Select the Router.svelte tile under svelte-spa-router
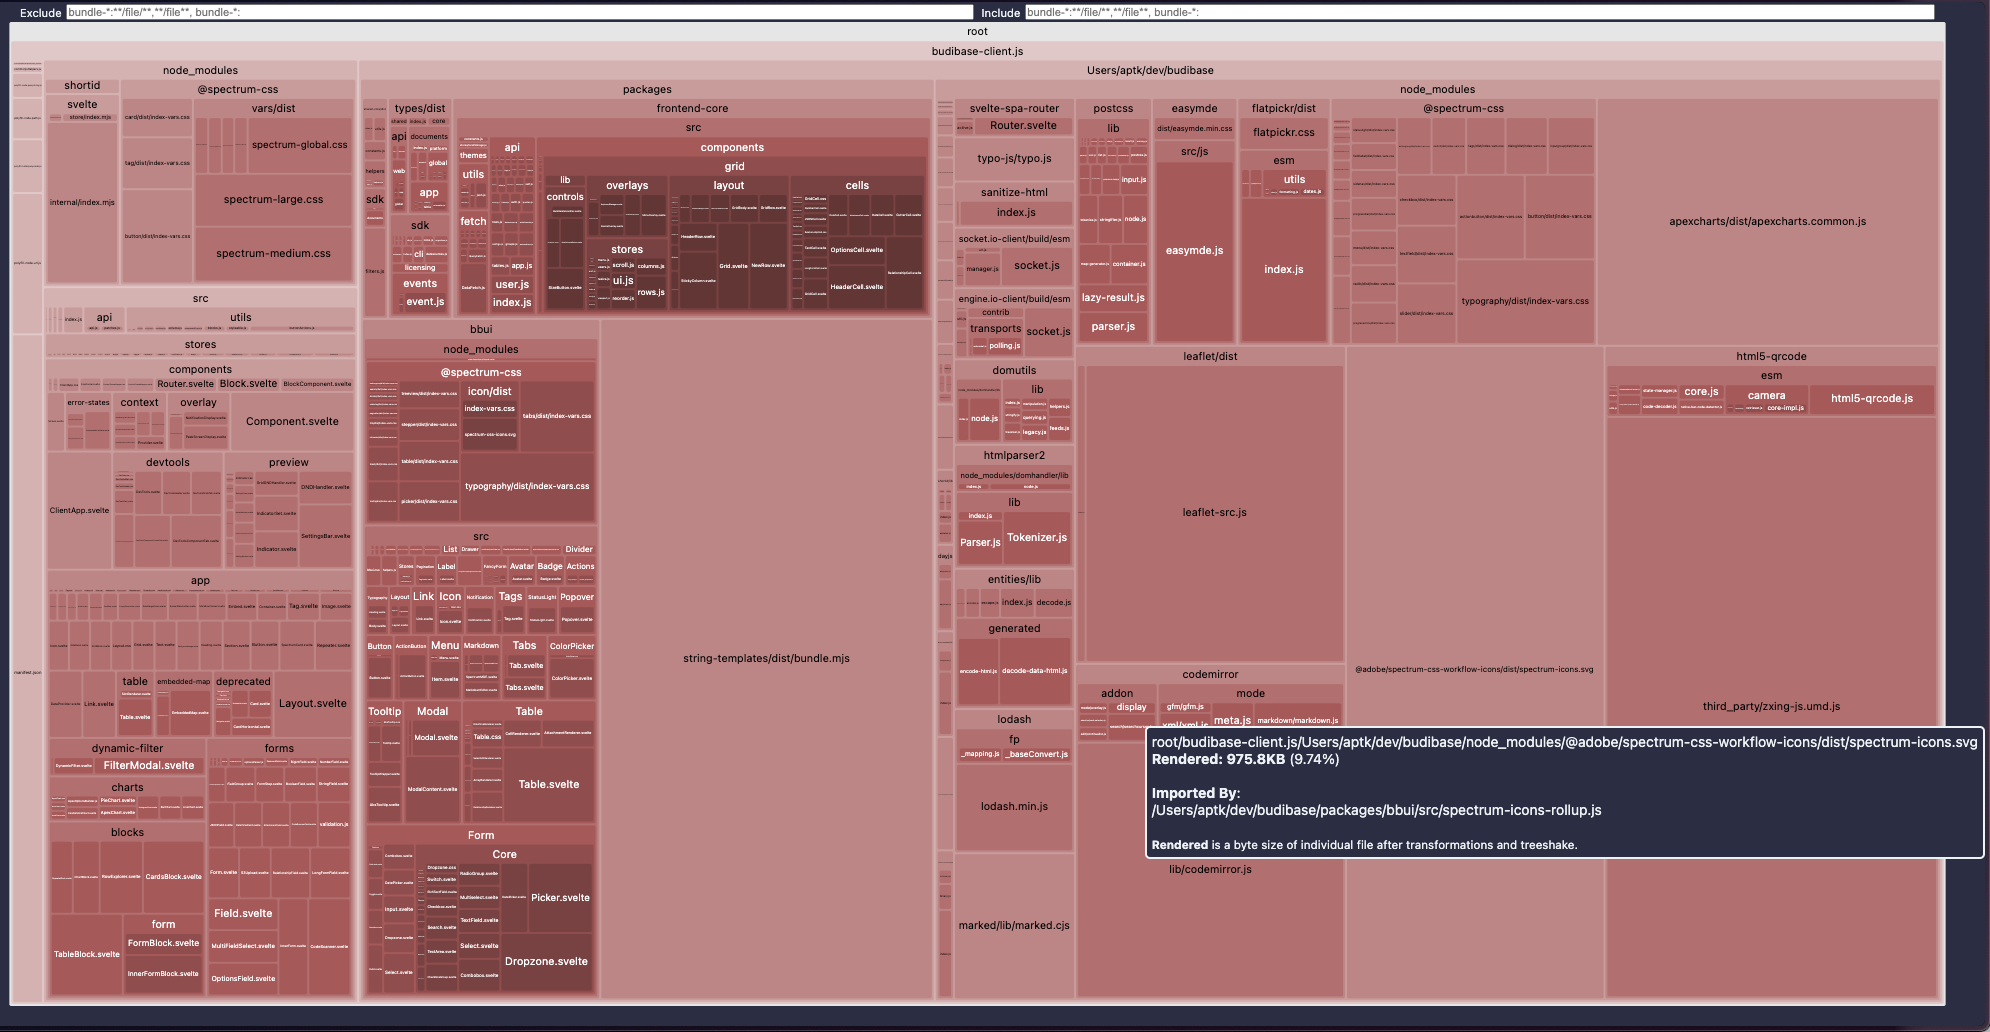 [x=1022, y=125]
